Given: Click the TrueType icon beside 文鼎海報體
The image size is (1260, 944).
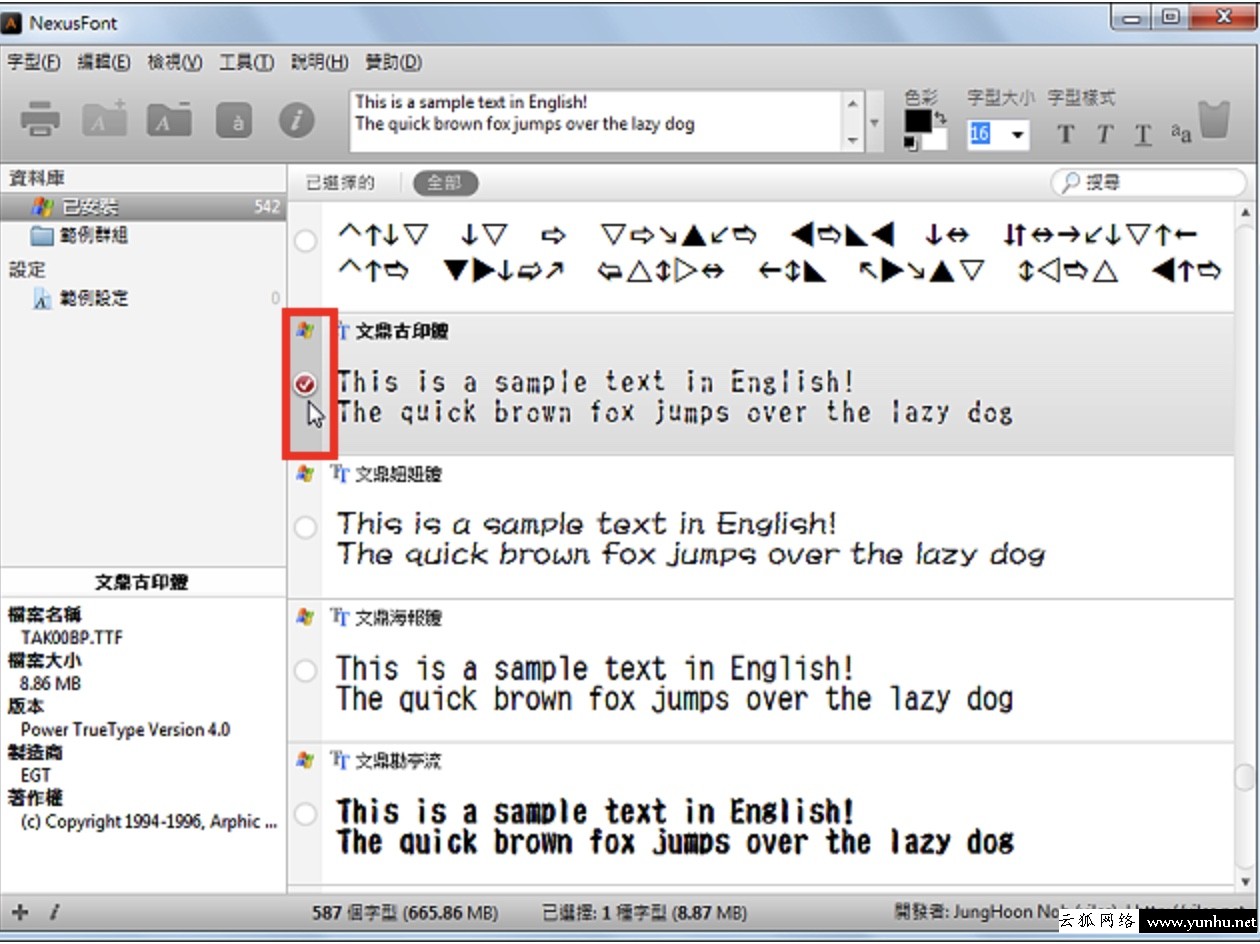Looking at the screenshot, I should (x=342, y=617).
